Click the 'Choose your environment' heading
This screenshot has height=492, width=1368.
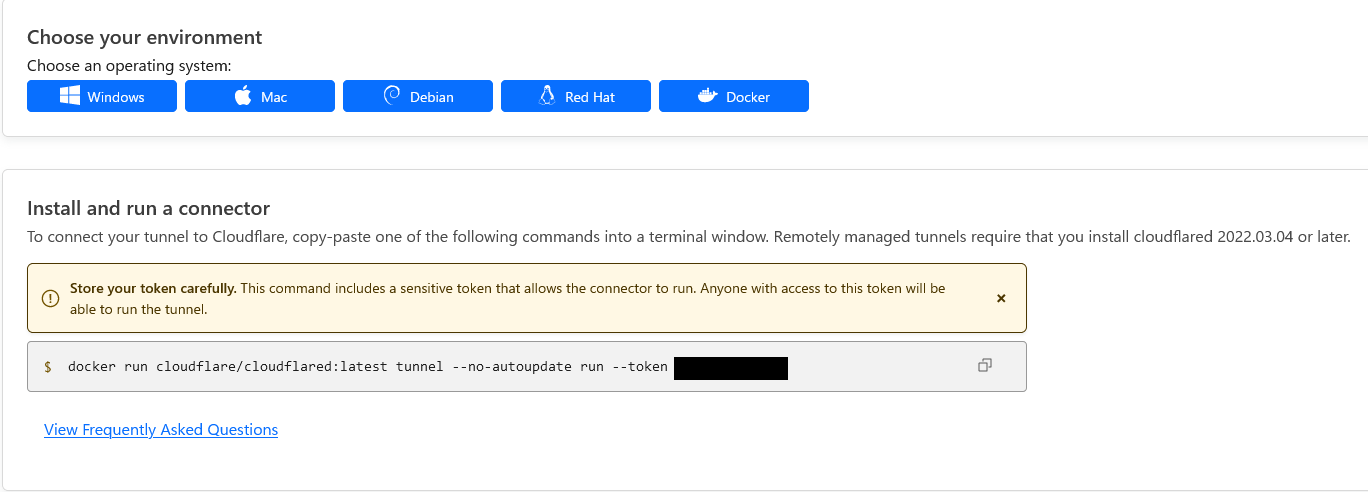[x=144, y=38]
